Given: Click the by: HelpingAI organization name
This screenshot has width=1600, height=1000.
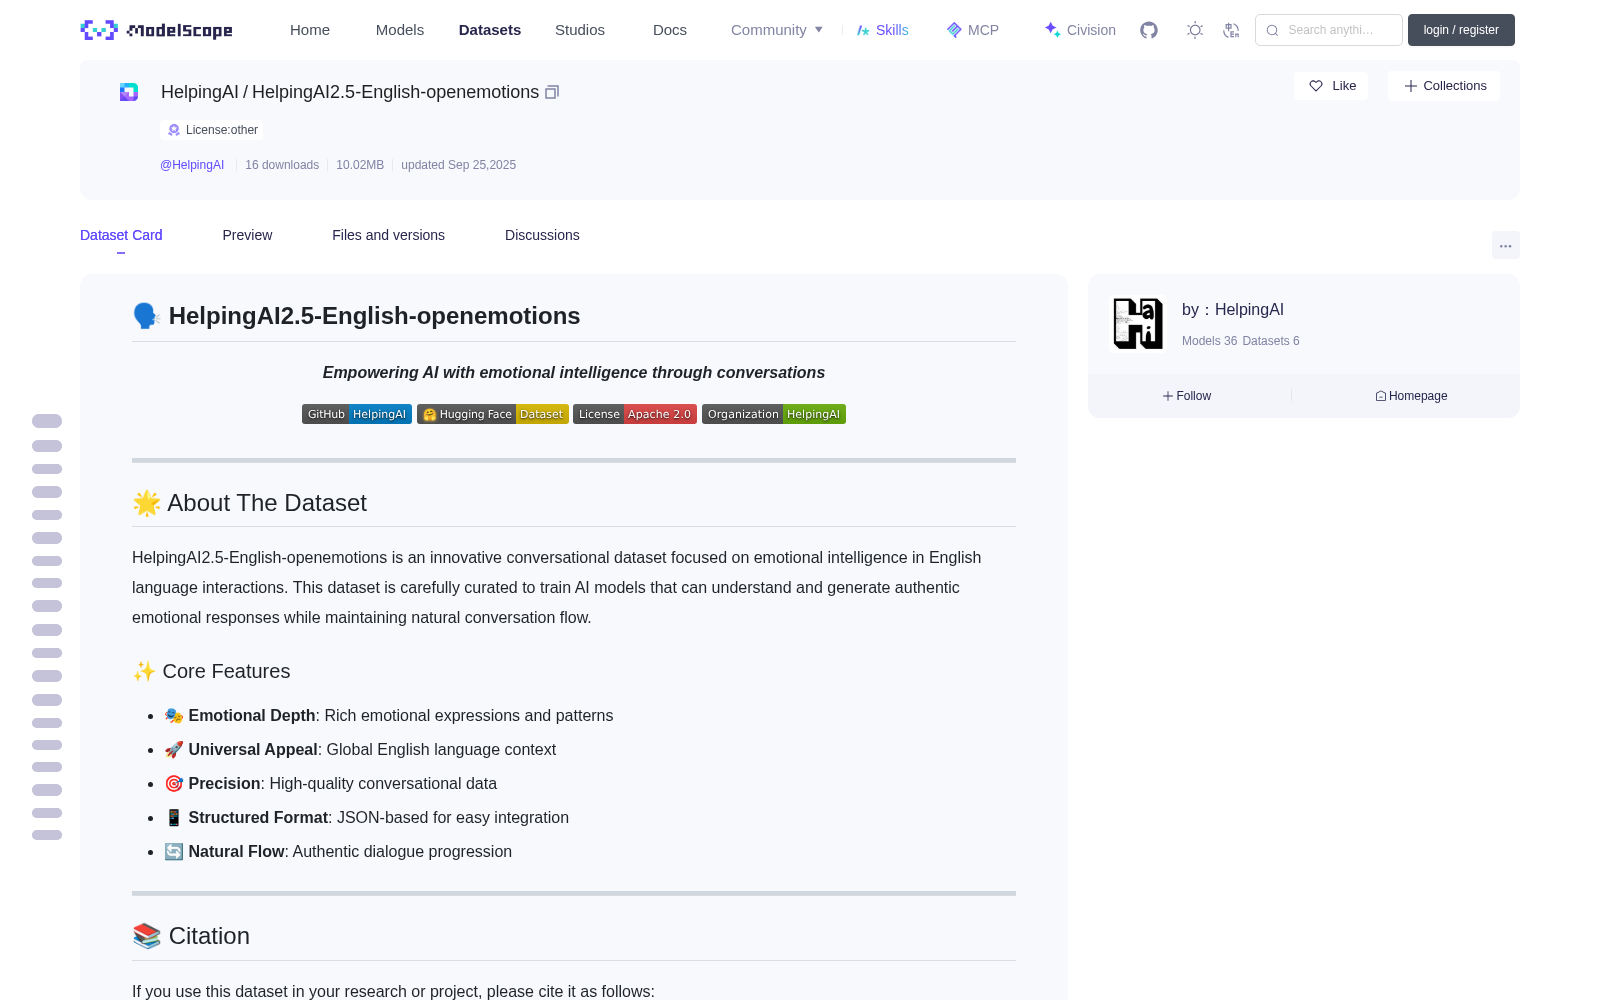Looking at the screenshot, I should coord(1233,310).
